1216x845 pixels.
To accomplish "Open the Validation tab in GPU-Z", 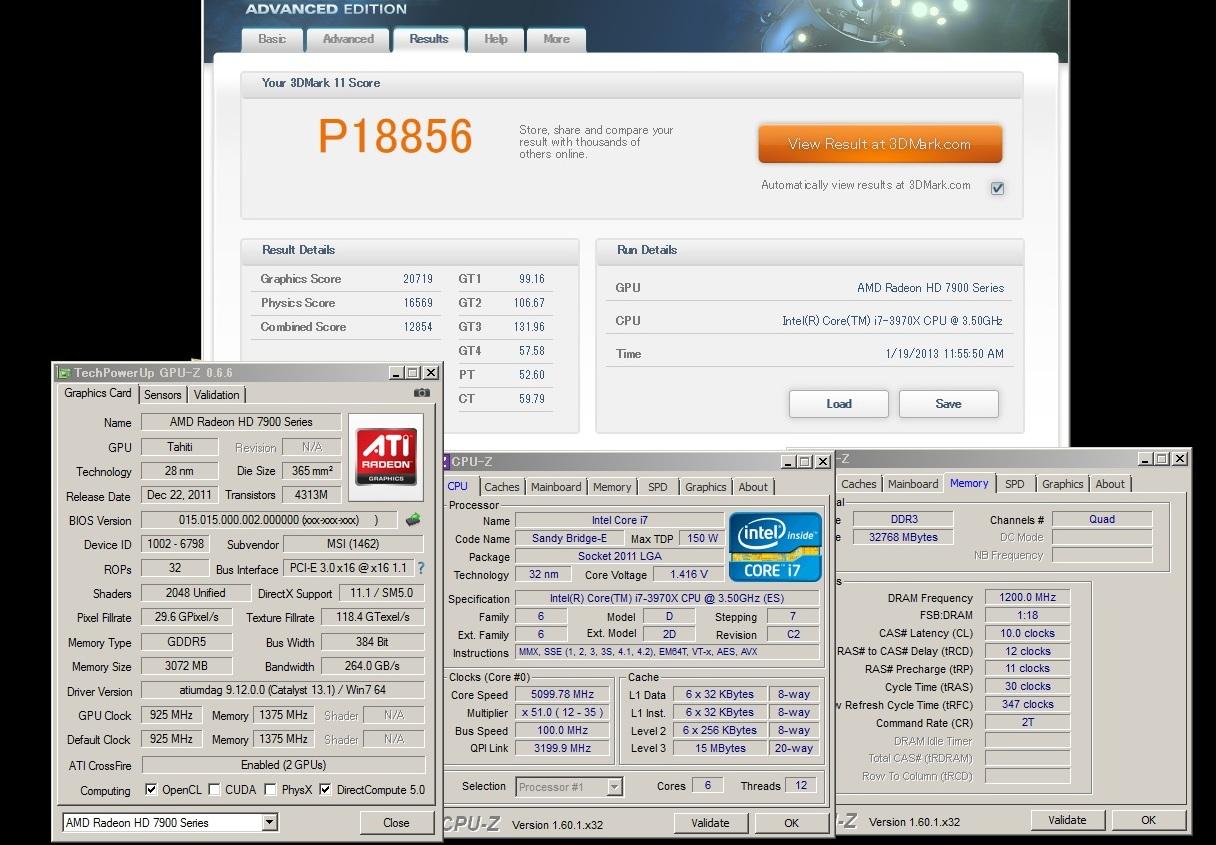I will [x=217, y=395].
